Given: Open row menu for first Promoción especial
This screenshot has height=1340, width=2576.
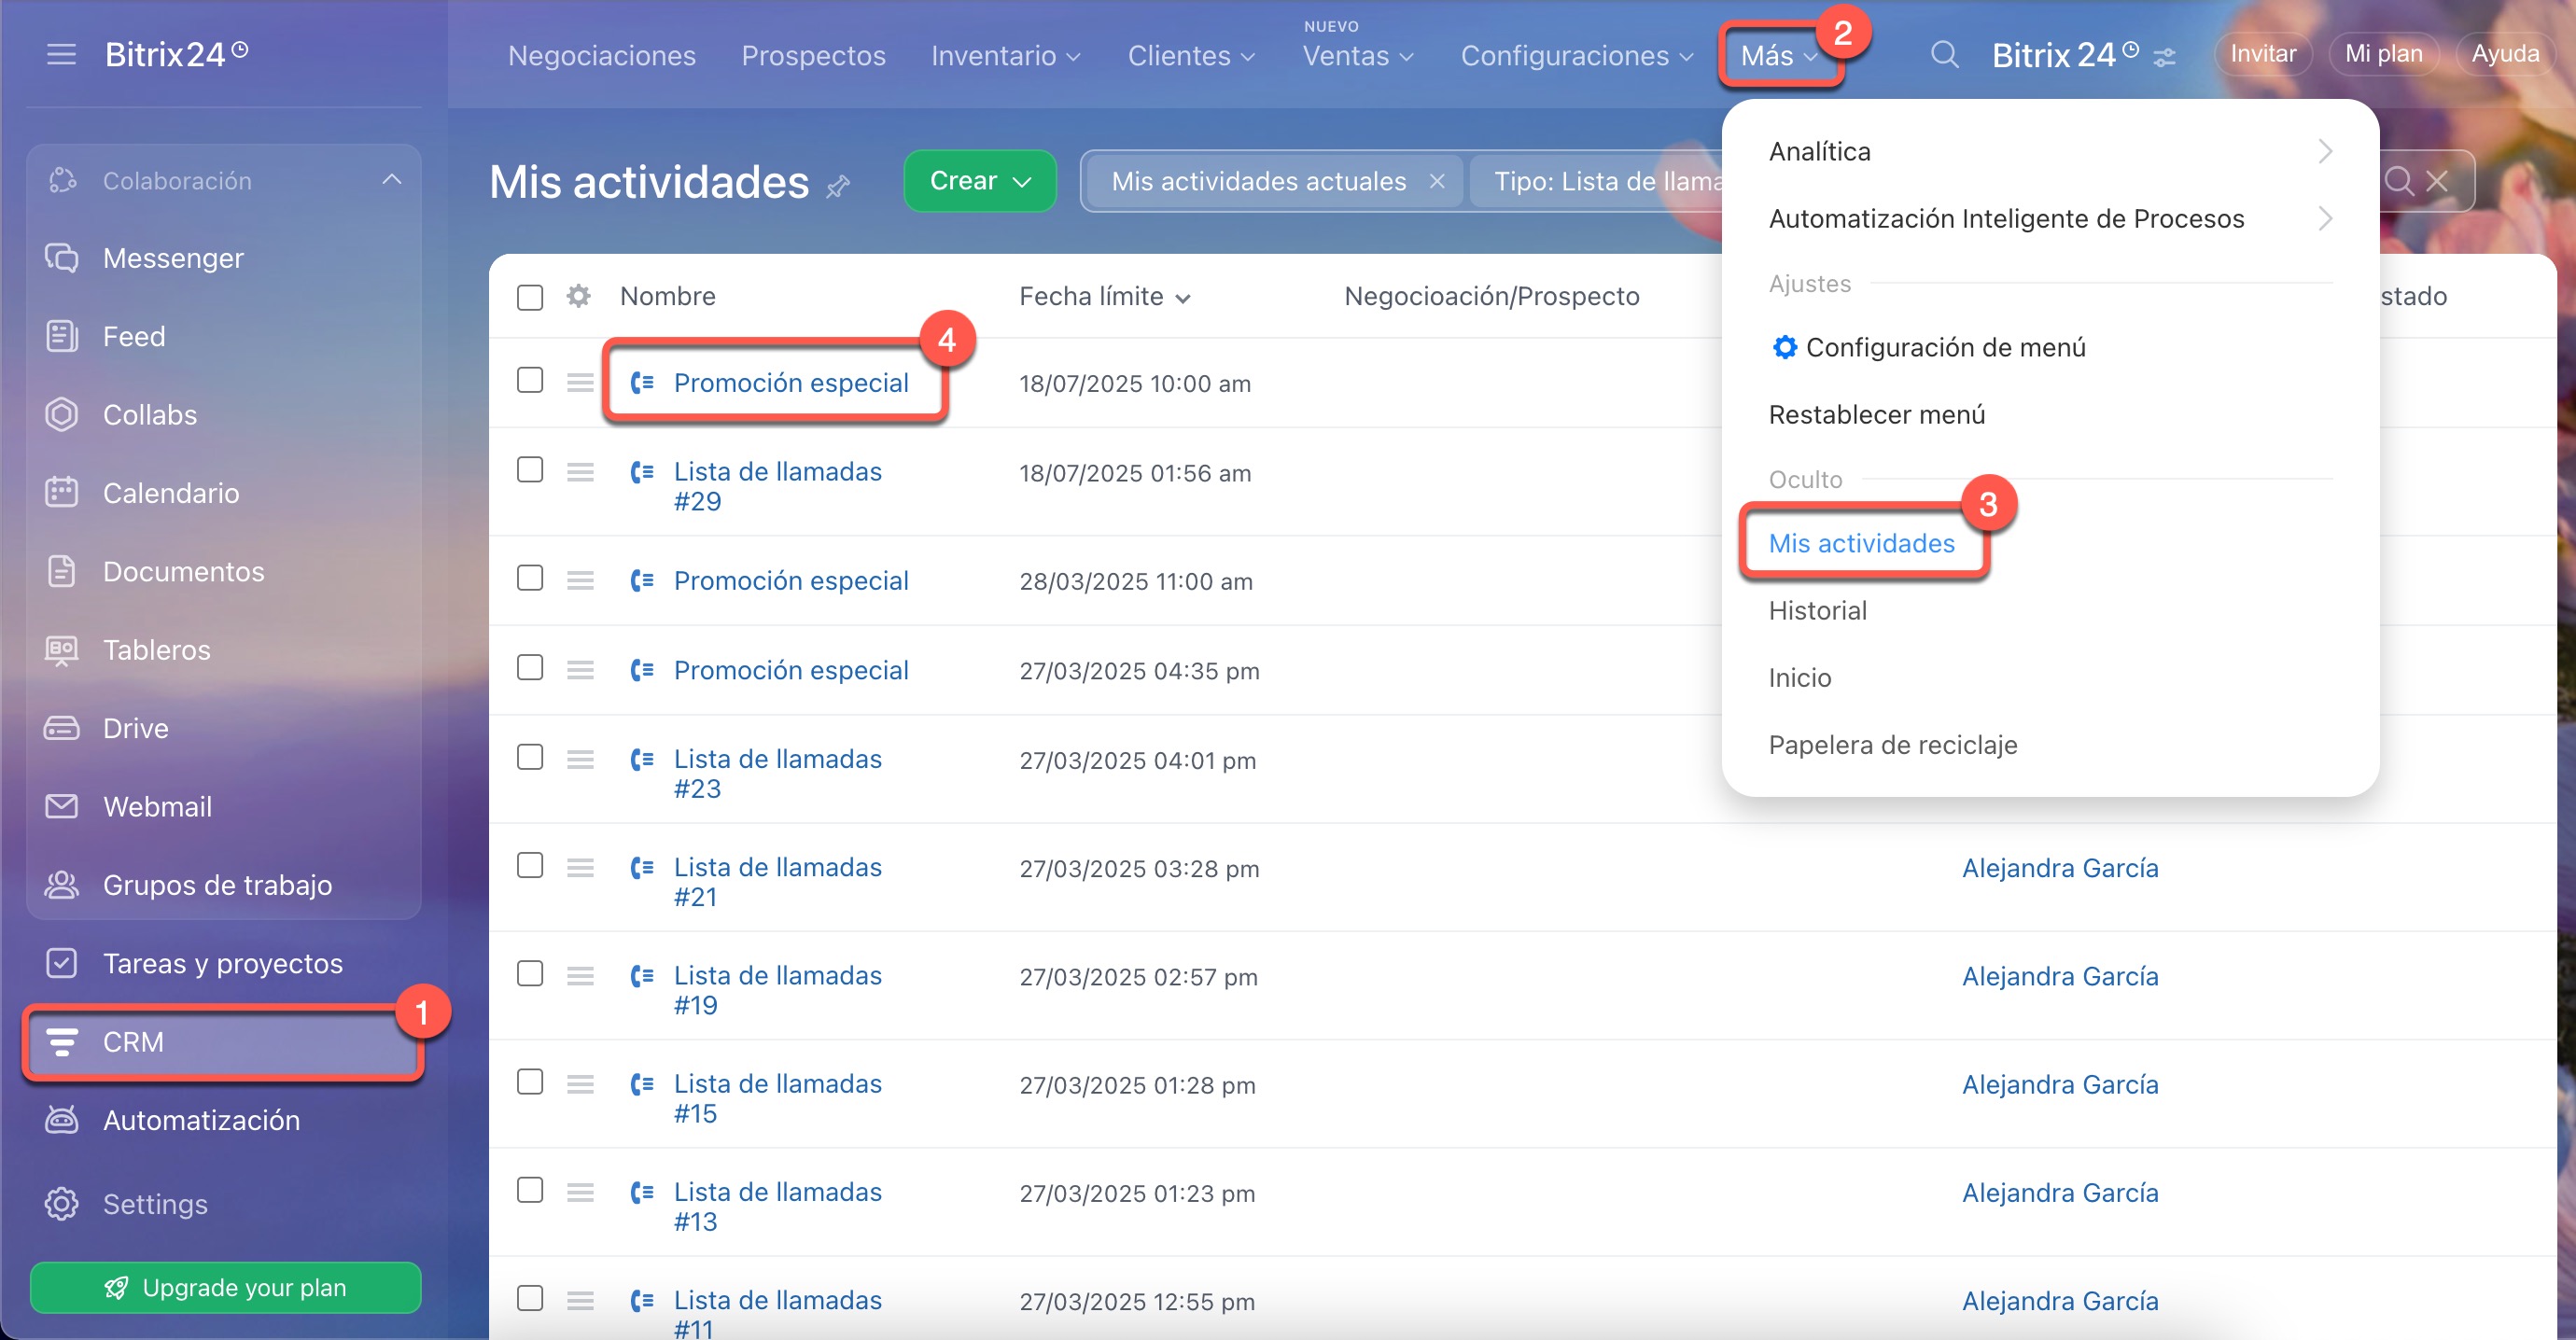Looking at the screenshot, I should (x=580, y=382).
